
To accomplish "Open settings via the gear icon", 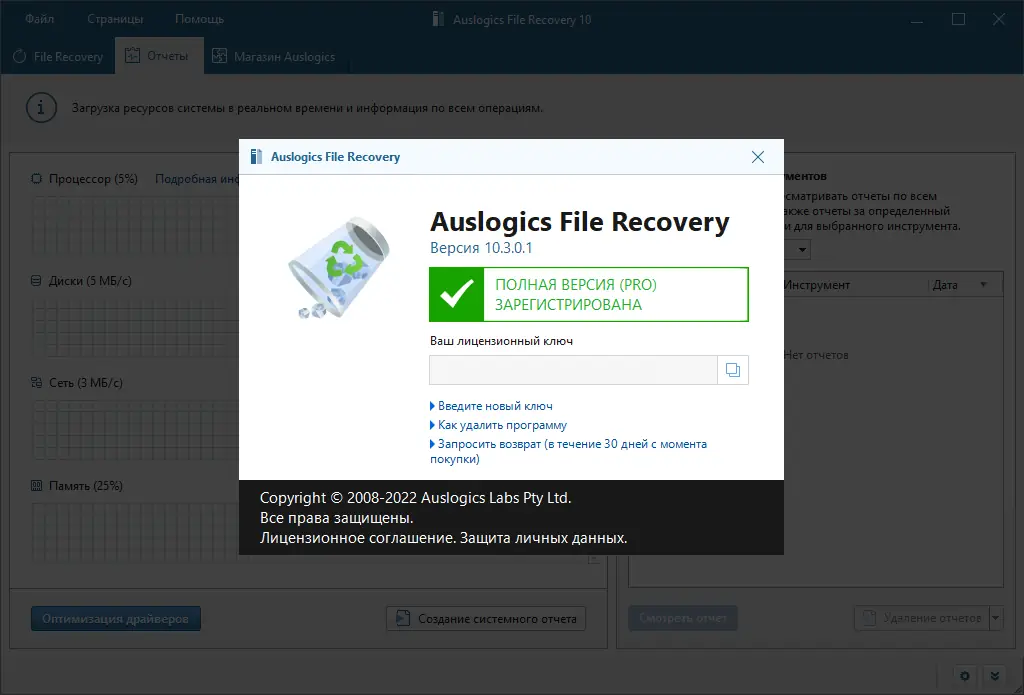I will [964, 676].
